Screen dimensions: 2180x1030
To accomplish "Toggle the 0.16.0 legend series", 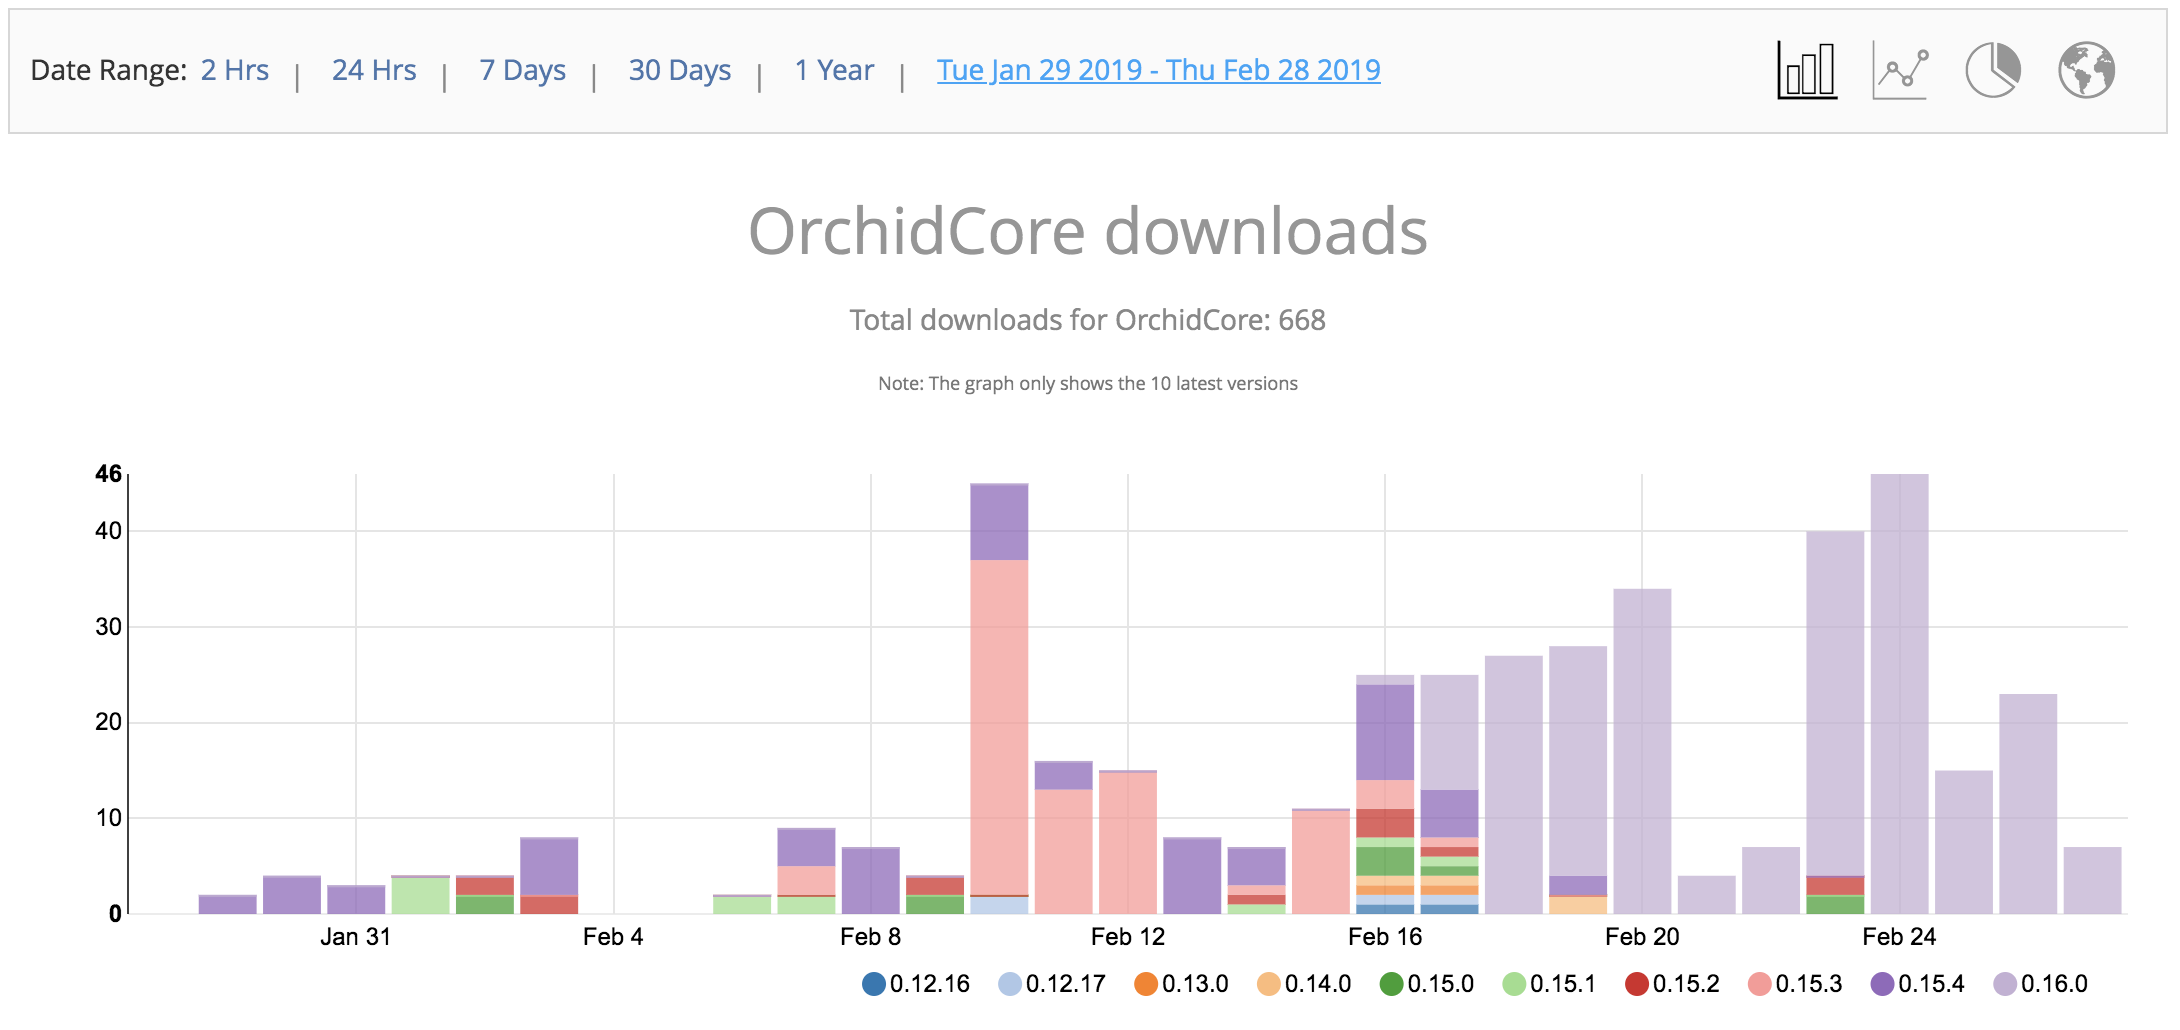I will click(2040, 984).
